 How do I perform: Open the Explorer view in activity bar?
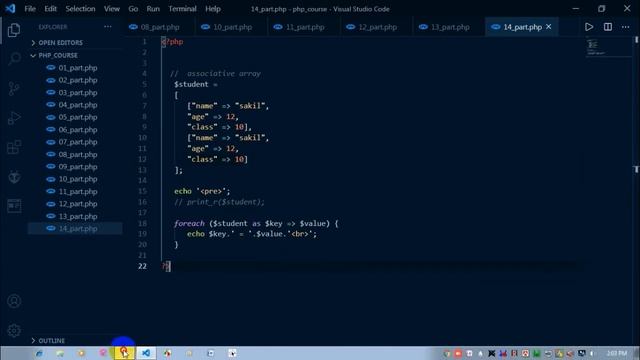point(14,30)
